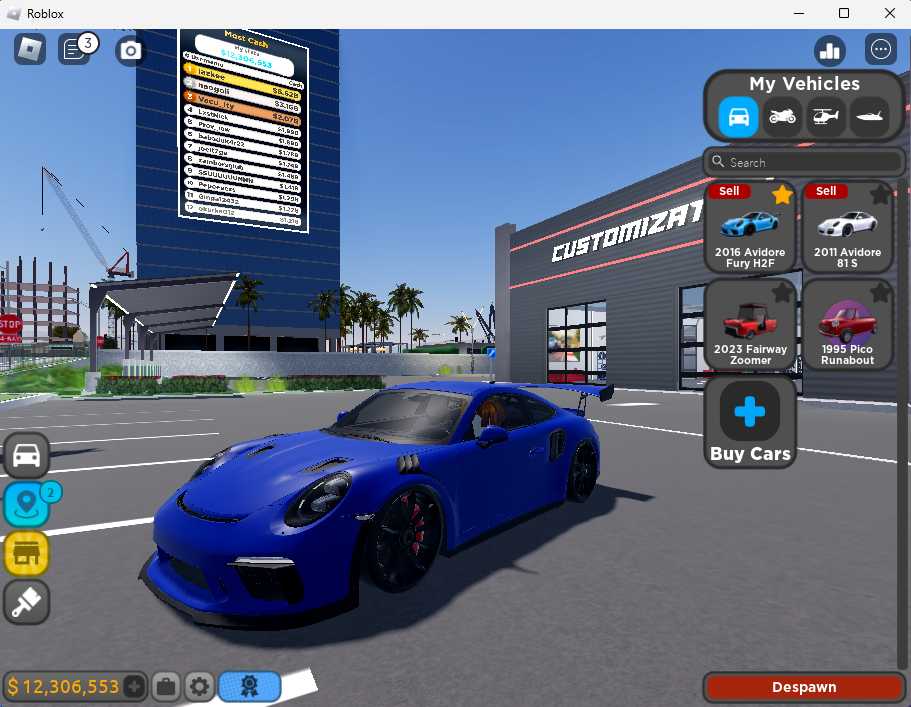Toggle favorite star on 2023 Fairway Zoomer
Viewport: 911px width, 707px height.
782,292
